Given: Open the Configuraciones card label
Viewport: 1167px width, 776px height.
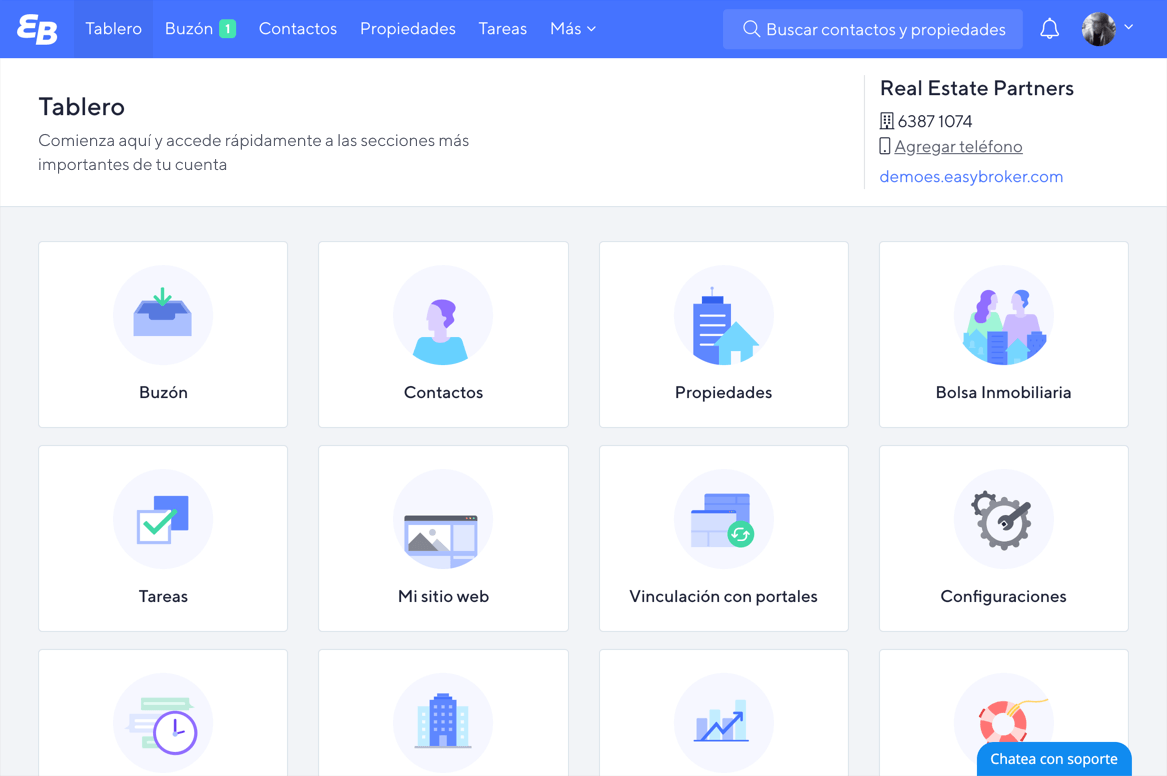Looking at the screenshot, I should click(x=1003, y=596).
